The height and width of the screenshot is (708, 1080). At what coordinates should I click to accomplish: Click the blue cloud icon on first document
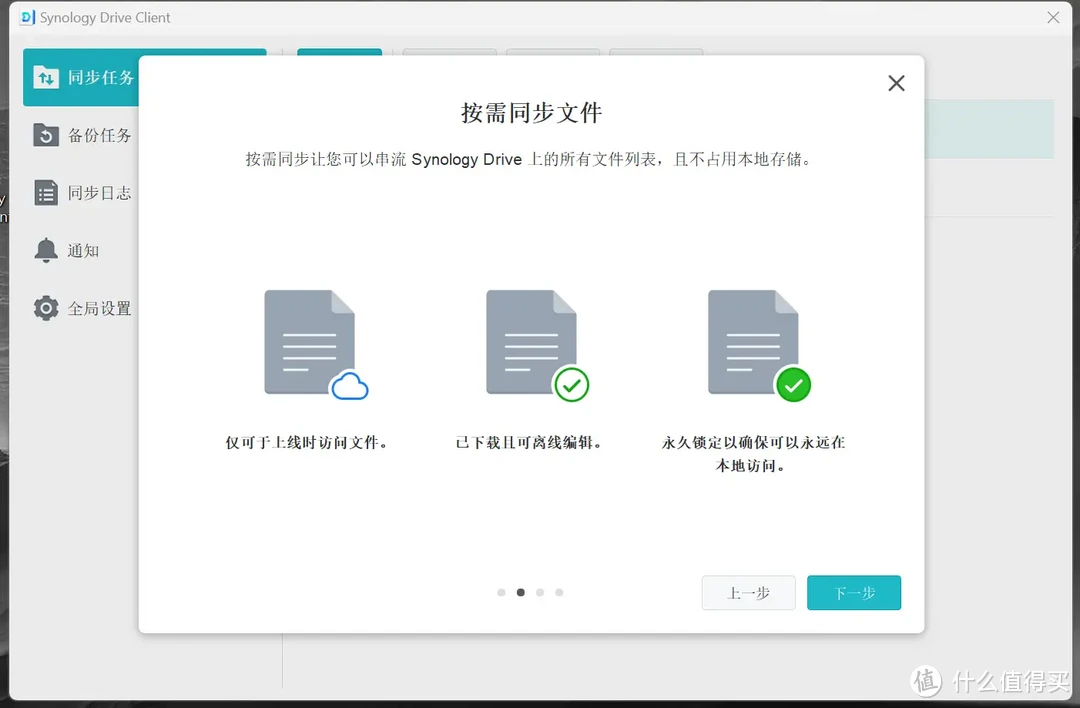pyautogui.click(x=352, y=383)
